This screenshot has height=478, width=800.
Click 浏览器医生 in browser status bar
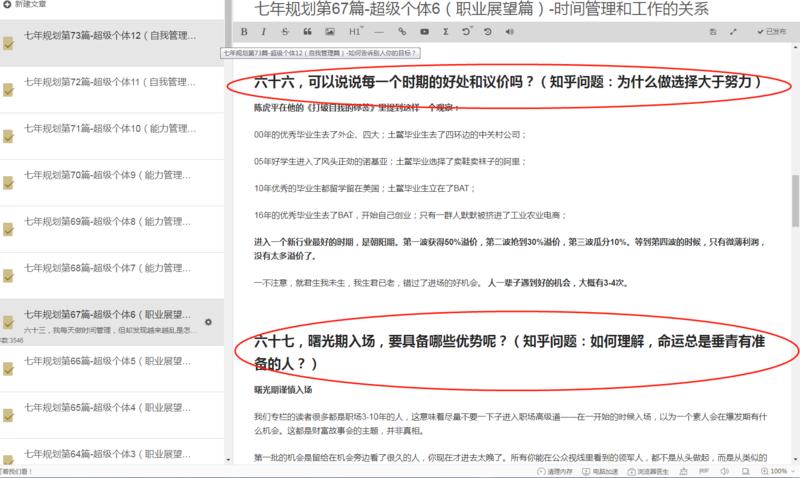(x=648, y=471)
